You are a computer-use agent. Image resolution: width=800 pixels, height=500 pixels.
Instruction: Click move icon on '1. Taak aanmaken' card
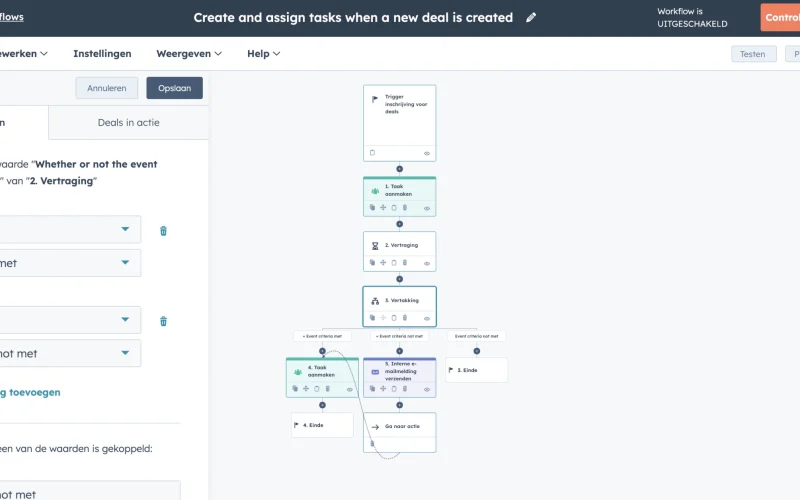tap(383, 208)
